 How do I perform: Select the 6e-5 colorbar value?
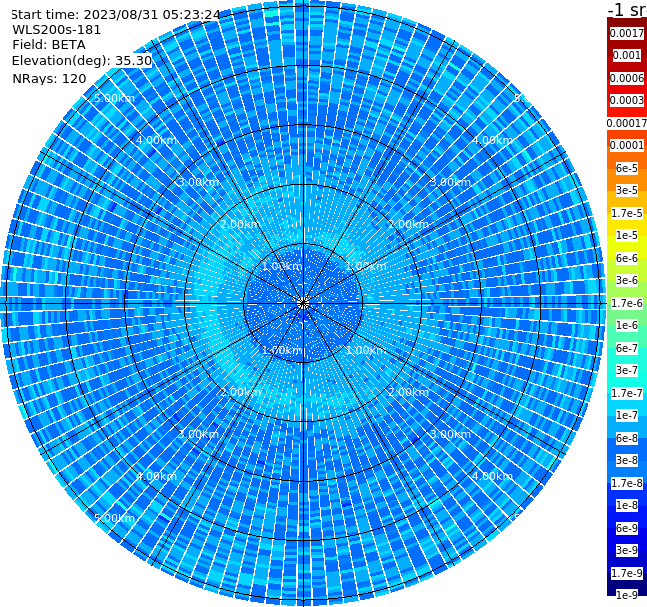(627, 168)
